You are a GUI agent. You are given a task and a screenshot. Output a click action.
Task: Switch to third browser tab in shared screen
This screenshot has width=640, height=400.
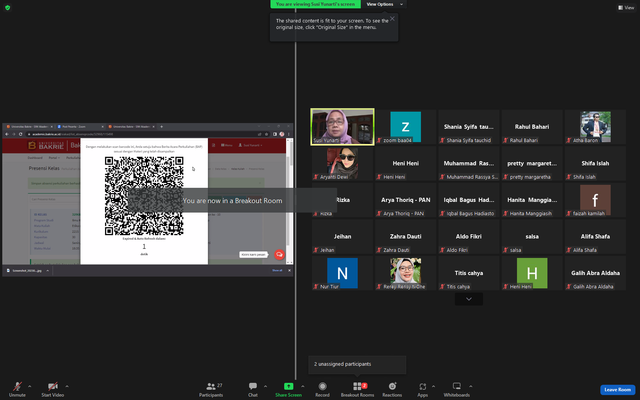(x=131, y=127)
